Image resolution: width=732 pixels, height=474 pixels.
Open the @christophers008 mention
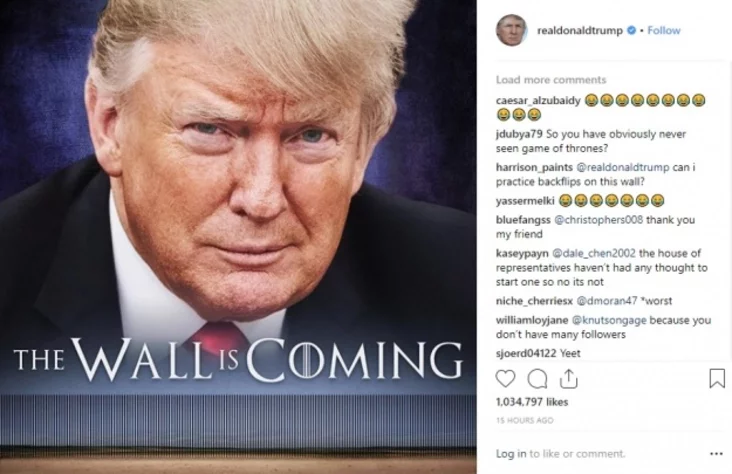click(x=598, y=219)
